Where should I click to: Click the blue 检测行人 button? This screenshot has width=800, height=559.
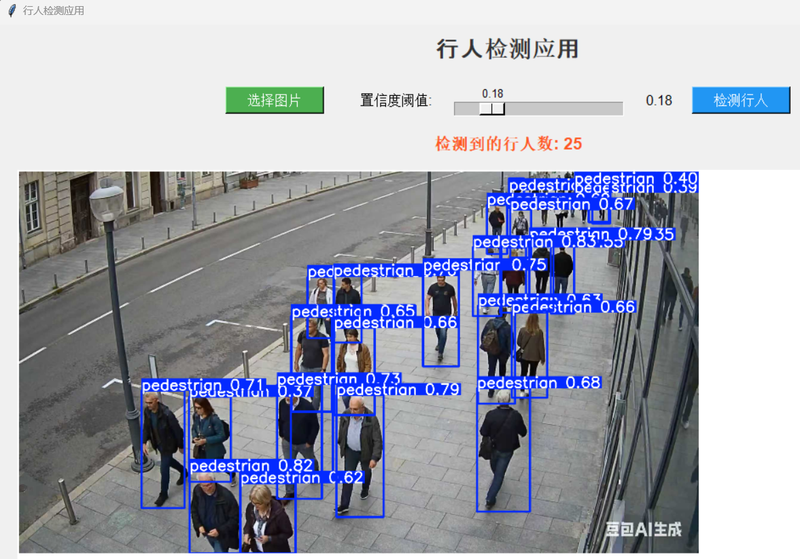tap(741, 100)
